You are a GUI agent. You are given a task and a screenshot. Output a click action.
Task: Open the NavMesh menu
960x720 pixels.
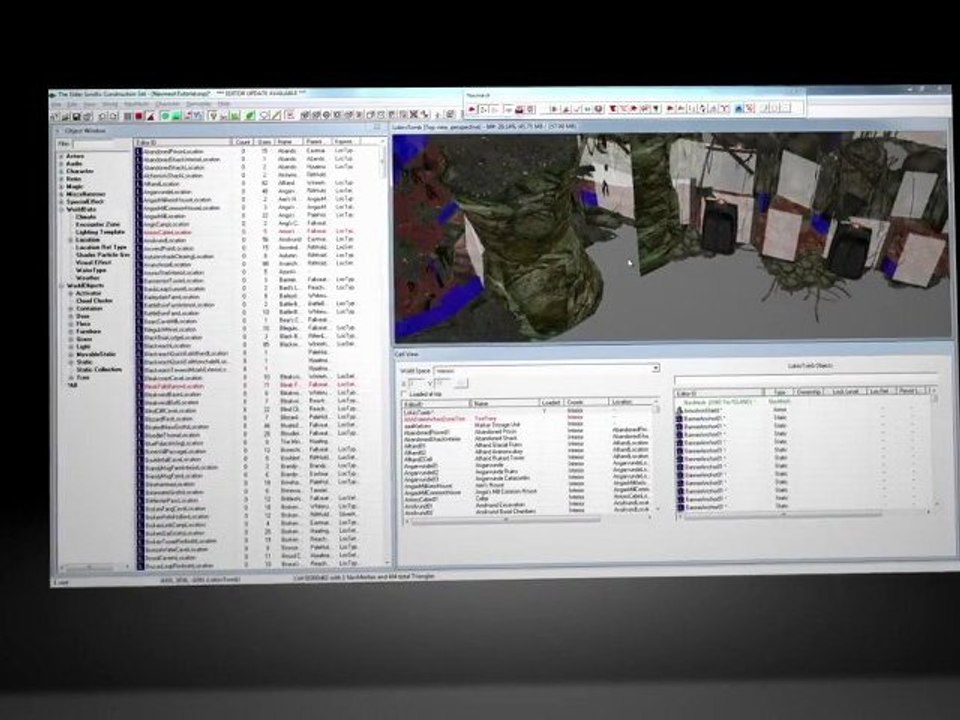pos(136,105)
